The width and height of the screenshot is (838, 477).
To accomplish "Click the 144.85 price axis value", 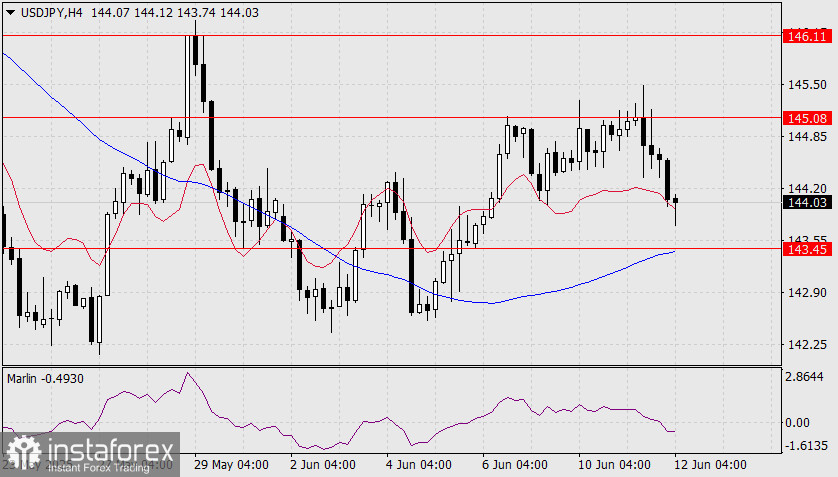I will pos(807,137).
